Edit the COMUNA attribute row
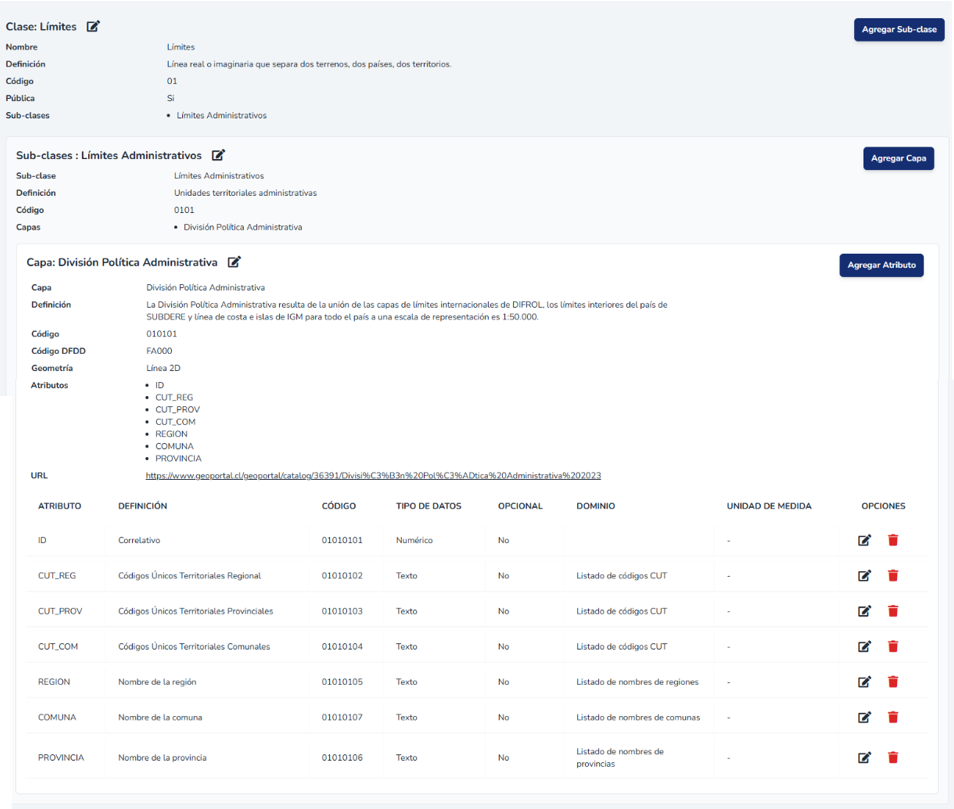 click(x=864, y=717)
